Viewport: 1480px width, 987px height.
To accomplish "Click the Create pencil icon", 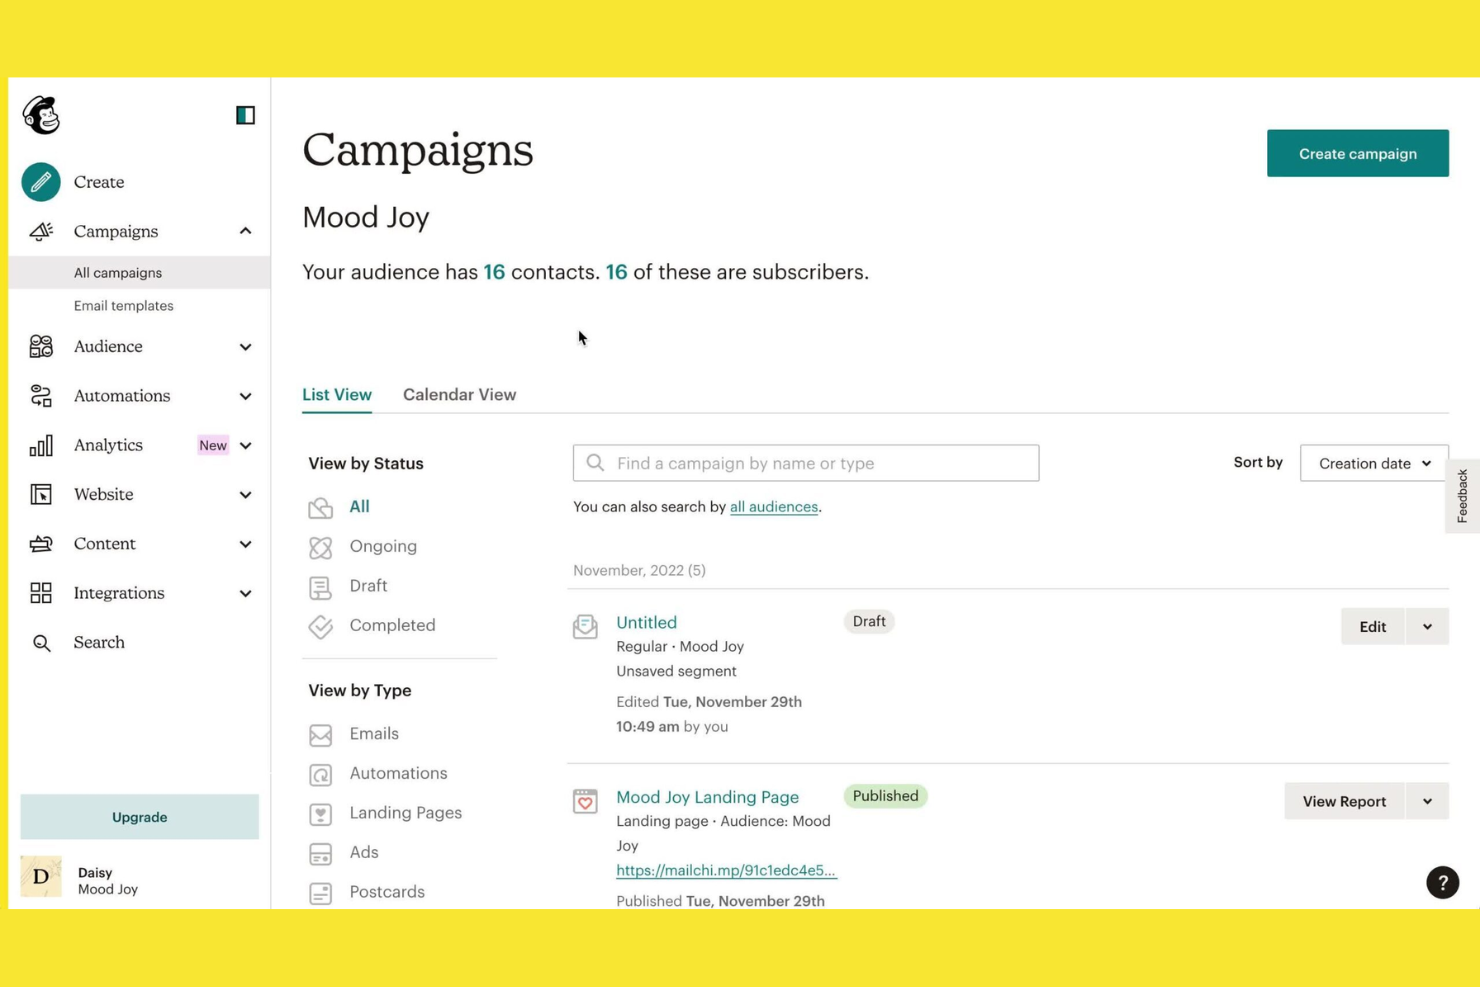I will coord(41,182).
